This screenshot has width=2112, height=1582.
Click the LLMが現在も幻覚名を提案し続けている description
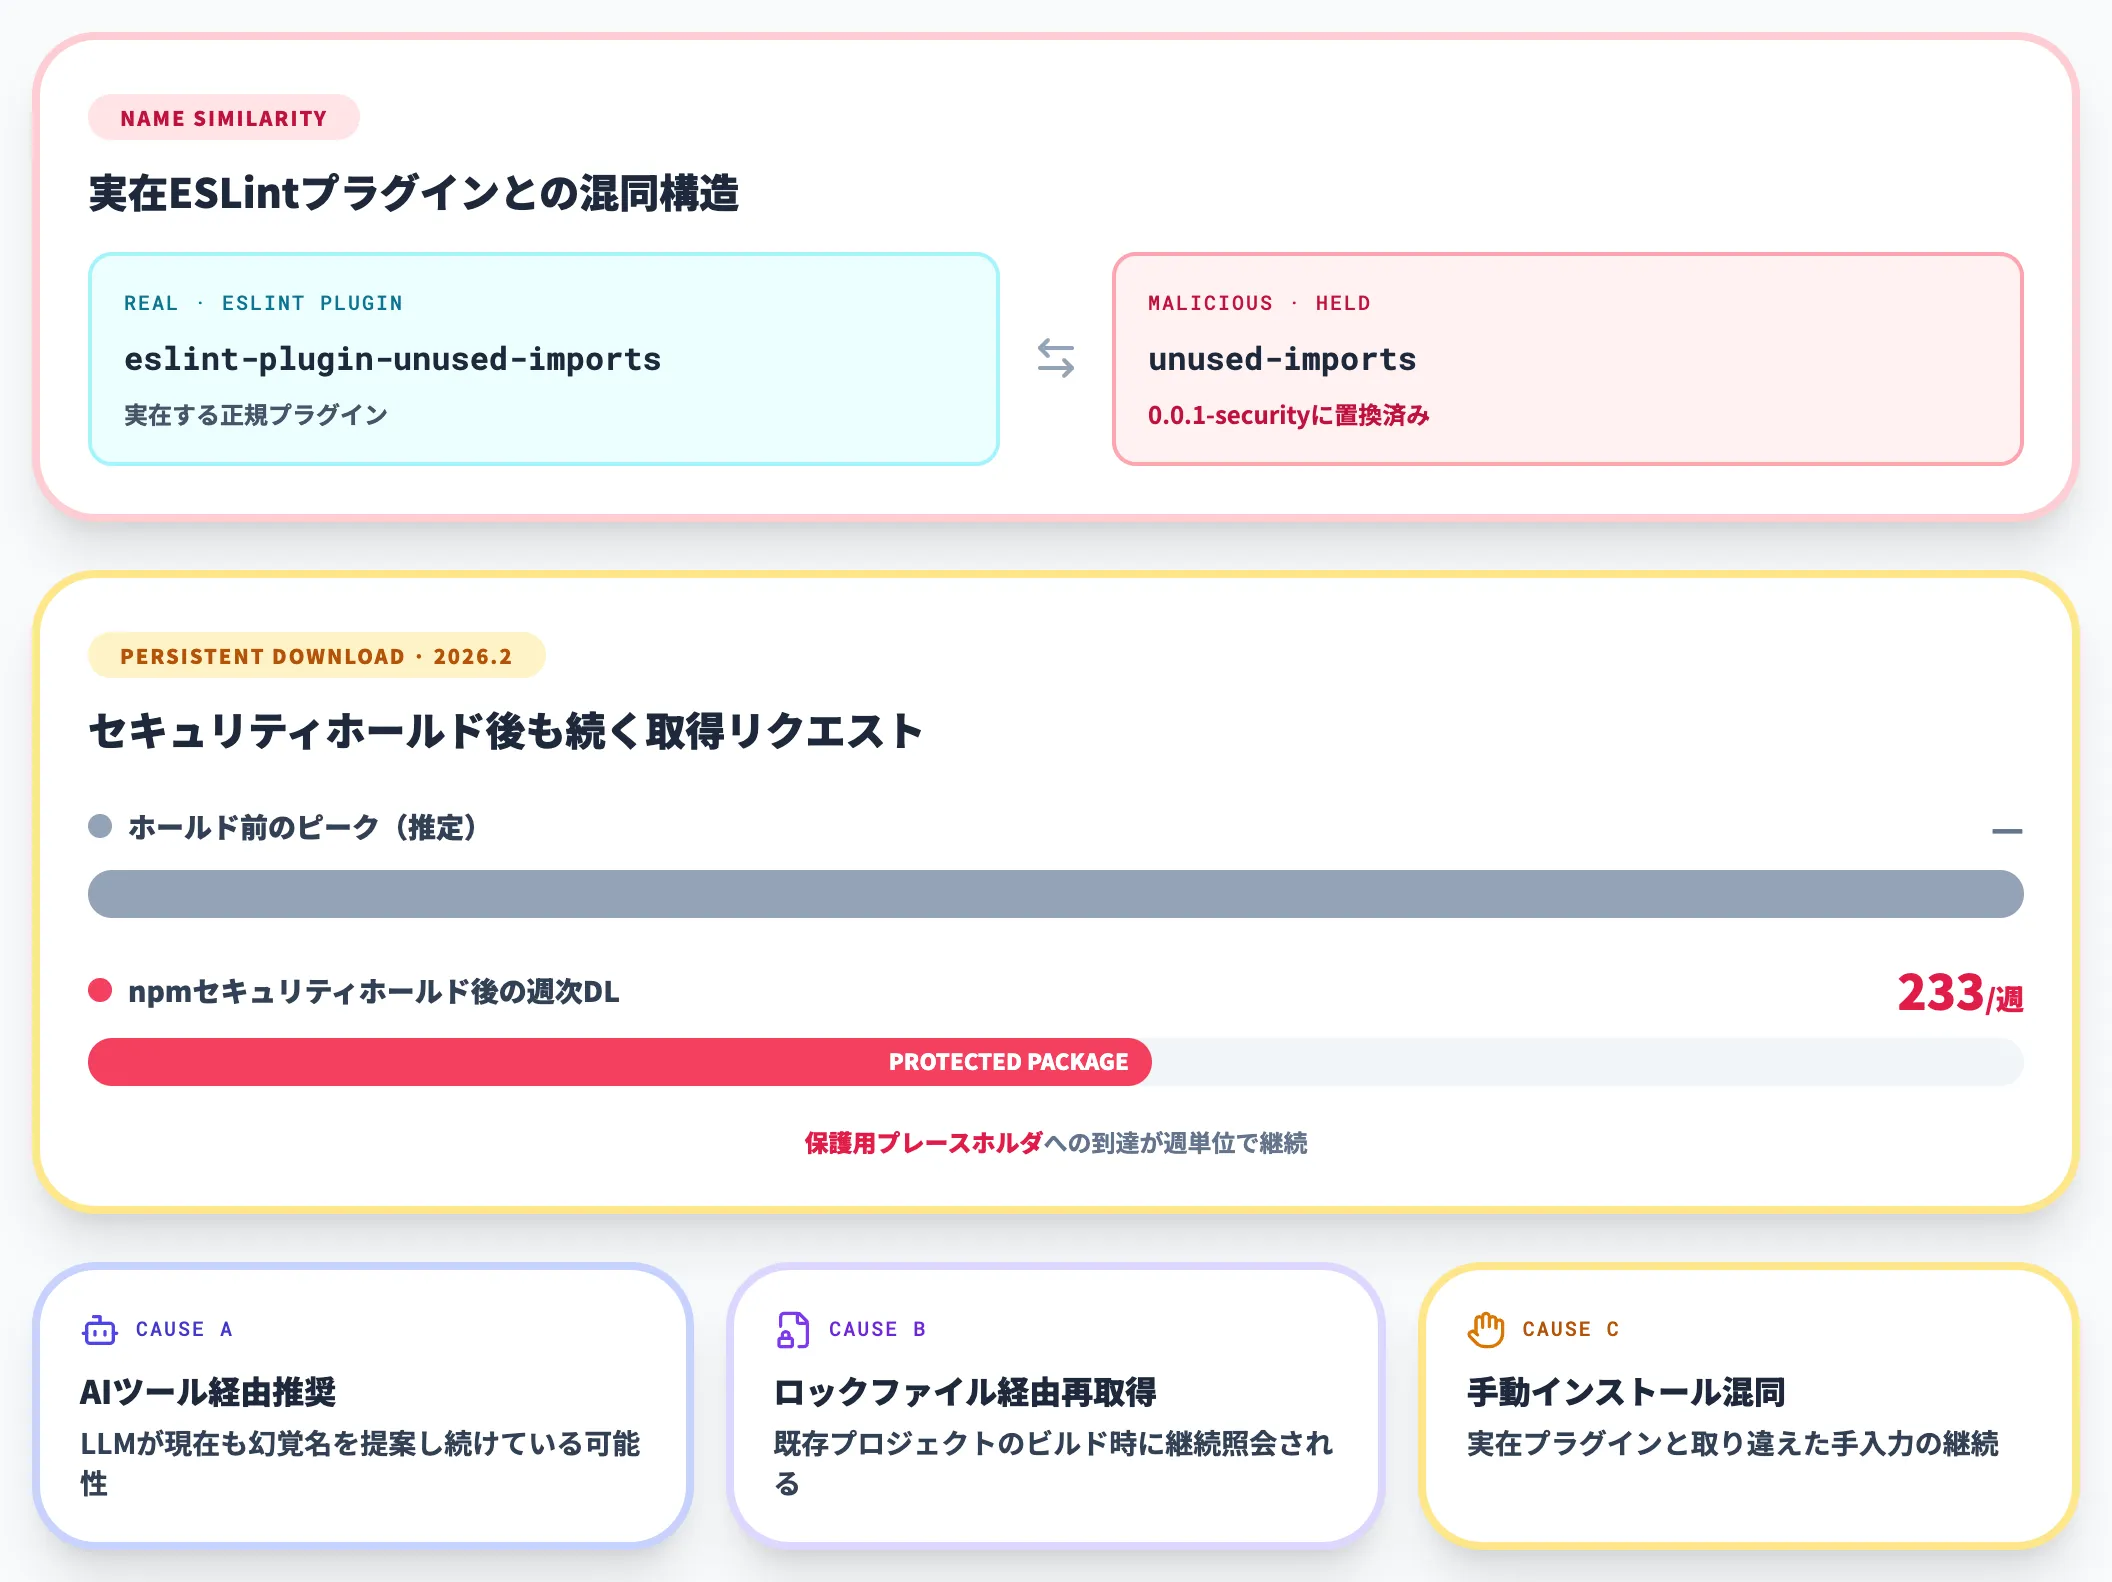(360, 1463)
